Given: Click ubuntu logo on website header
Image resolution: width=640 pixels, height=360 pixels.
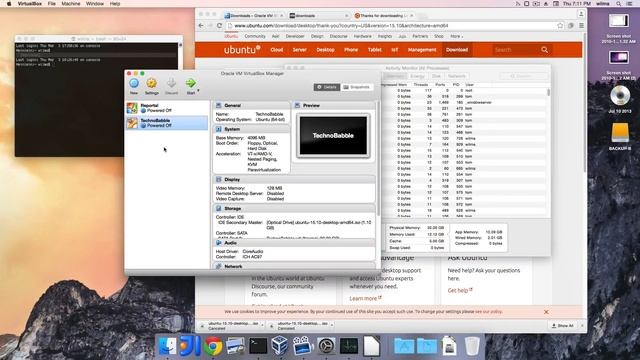Looking at the screenshot, I should pos(242,50).
